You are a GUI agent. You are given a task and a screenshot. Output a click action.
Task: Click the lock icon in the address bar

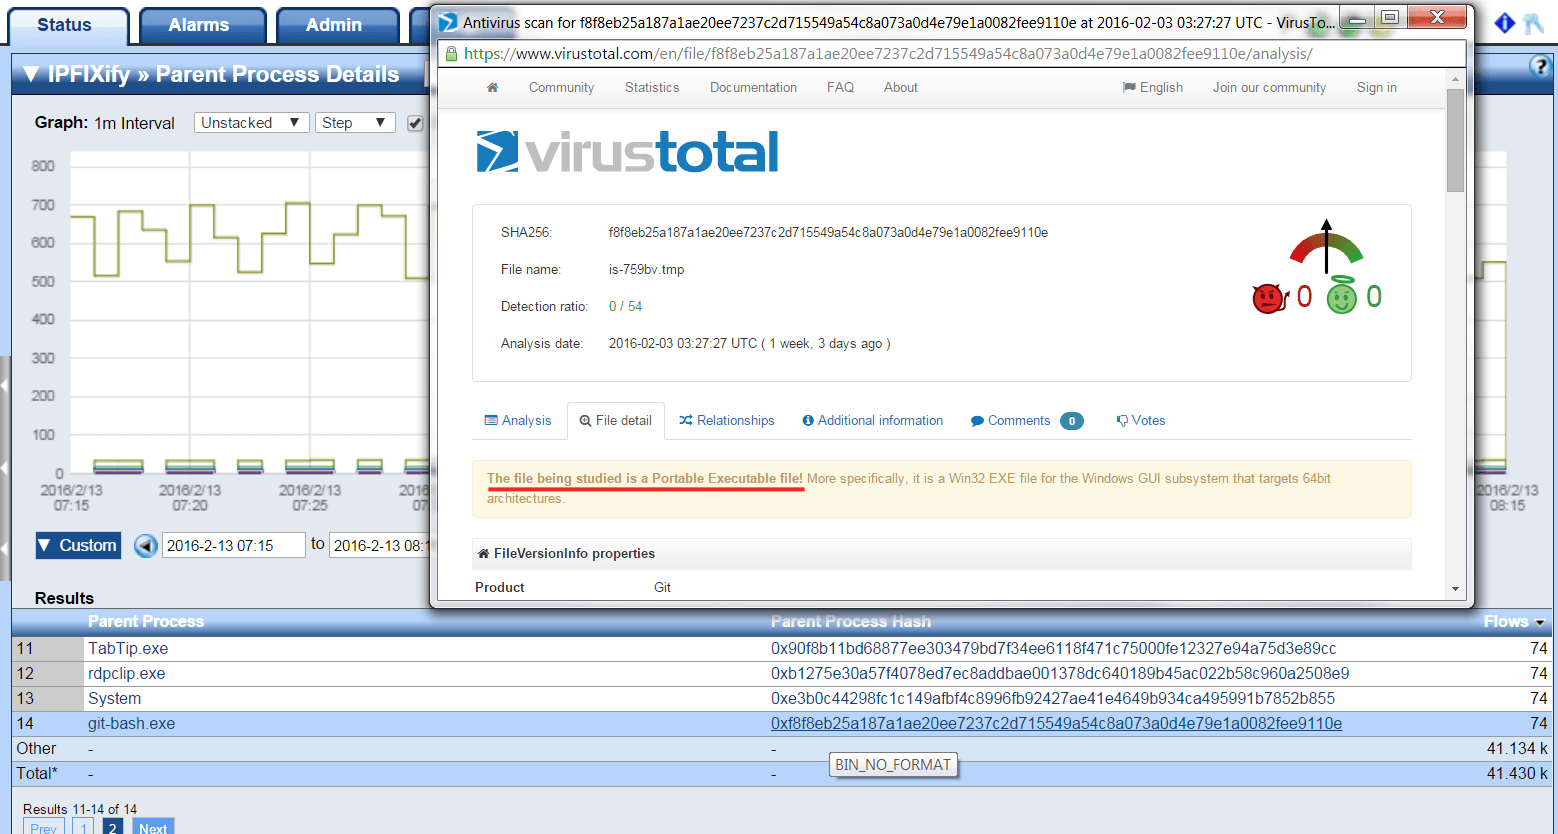click(451, 54)
